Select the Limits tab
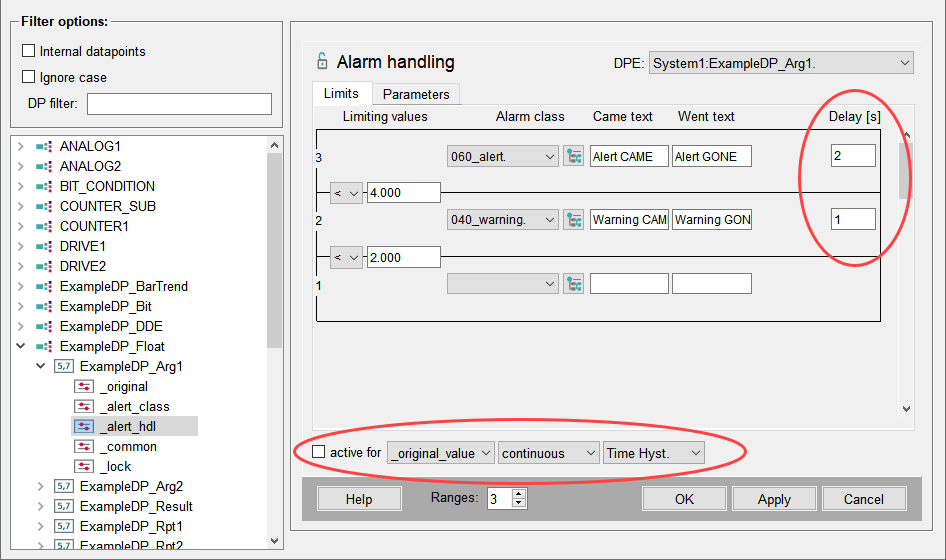Screen dimensions: 946x560 tap(341, 93)
